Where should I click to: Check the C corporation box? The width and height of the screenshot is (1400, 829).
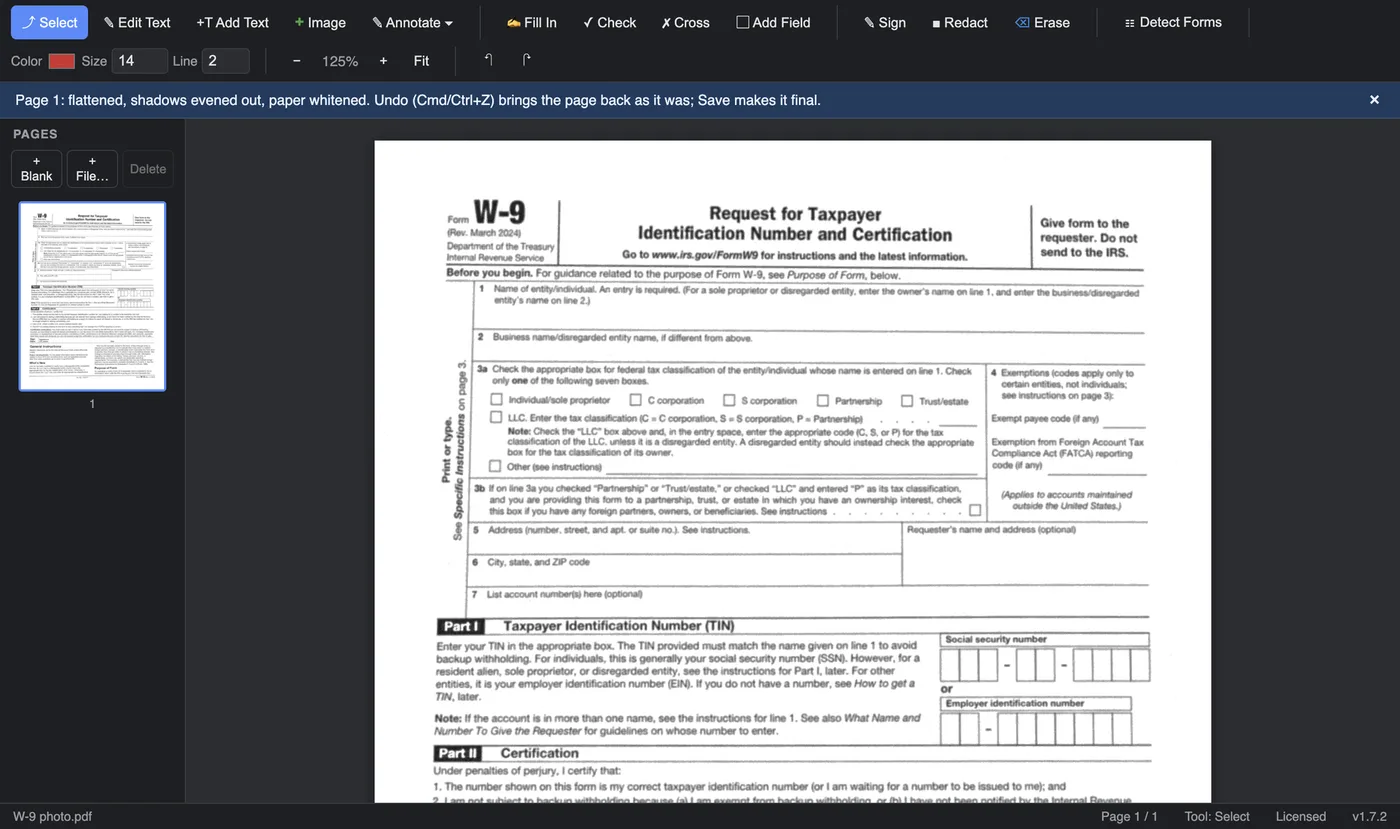click(x=635, y=400)
